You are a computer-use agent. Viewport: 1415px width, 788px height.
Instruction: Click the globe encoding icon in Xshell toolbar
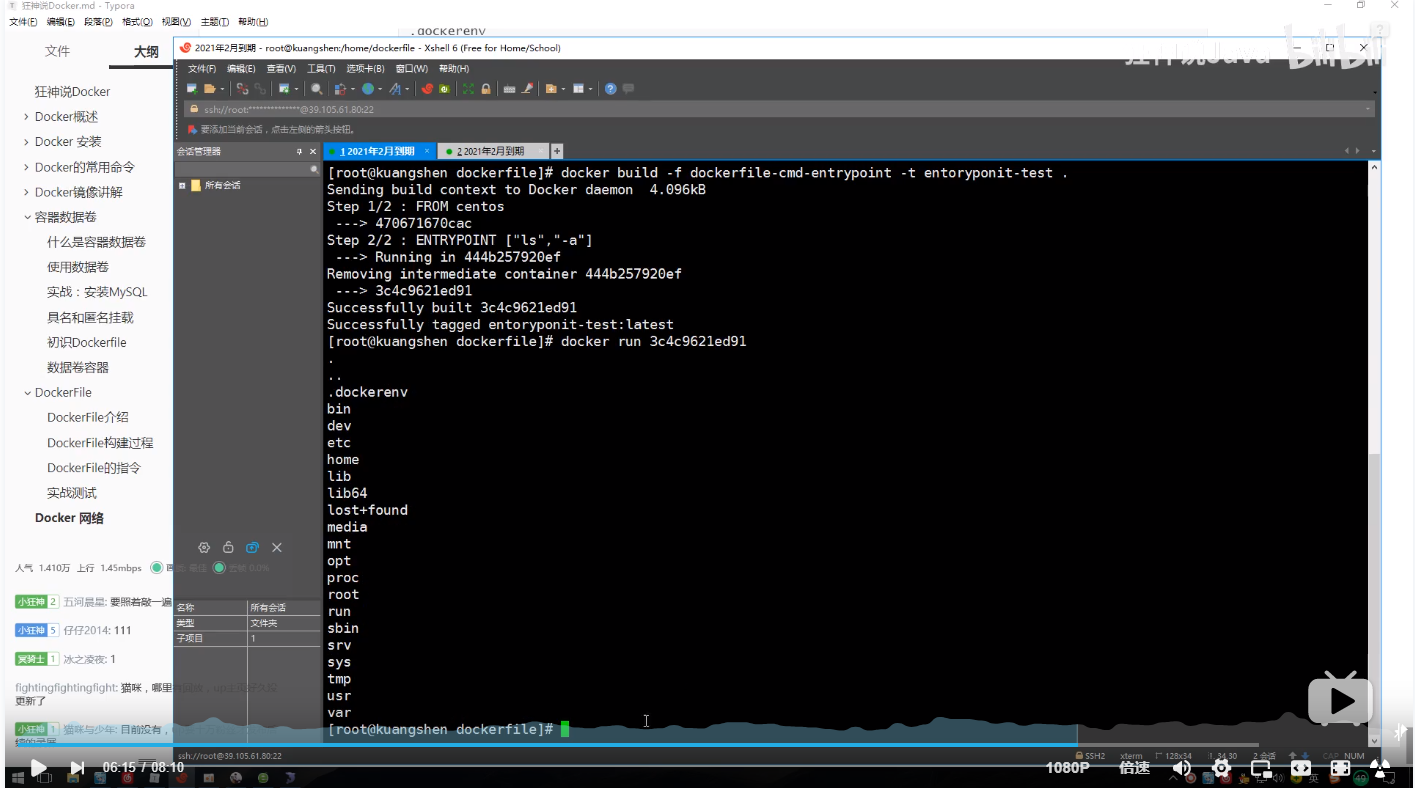[x=367, y=89]
